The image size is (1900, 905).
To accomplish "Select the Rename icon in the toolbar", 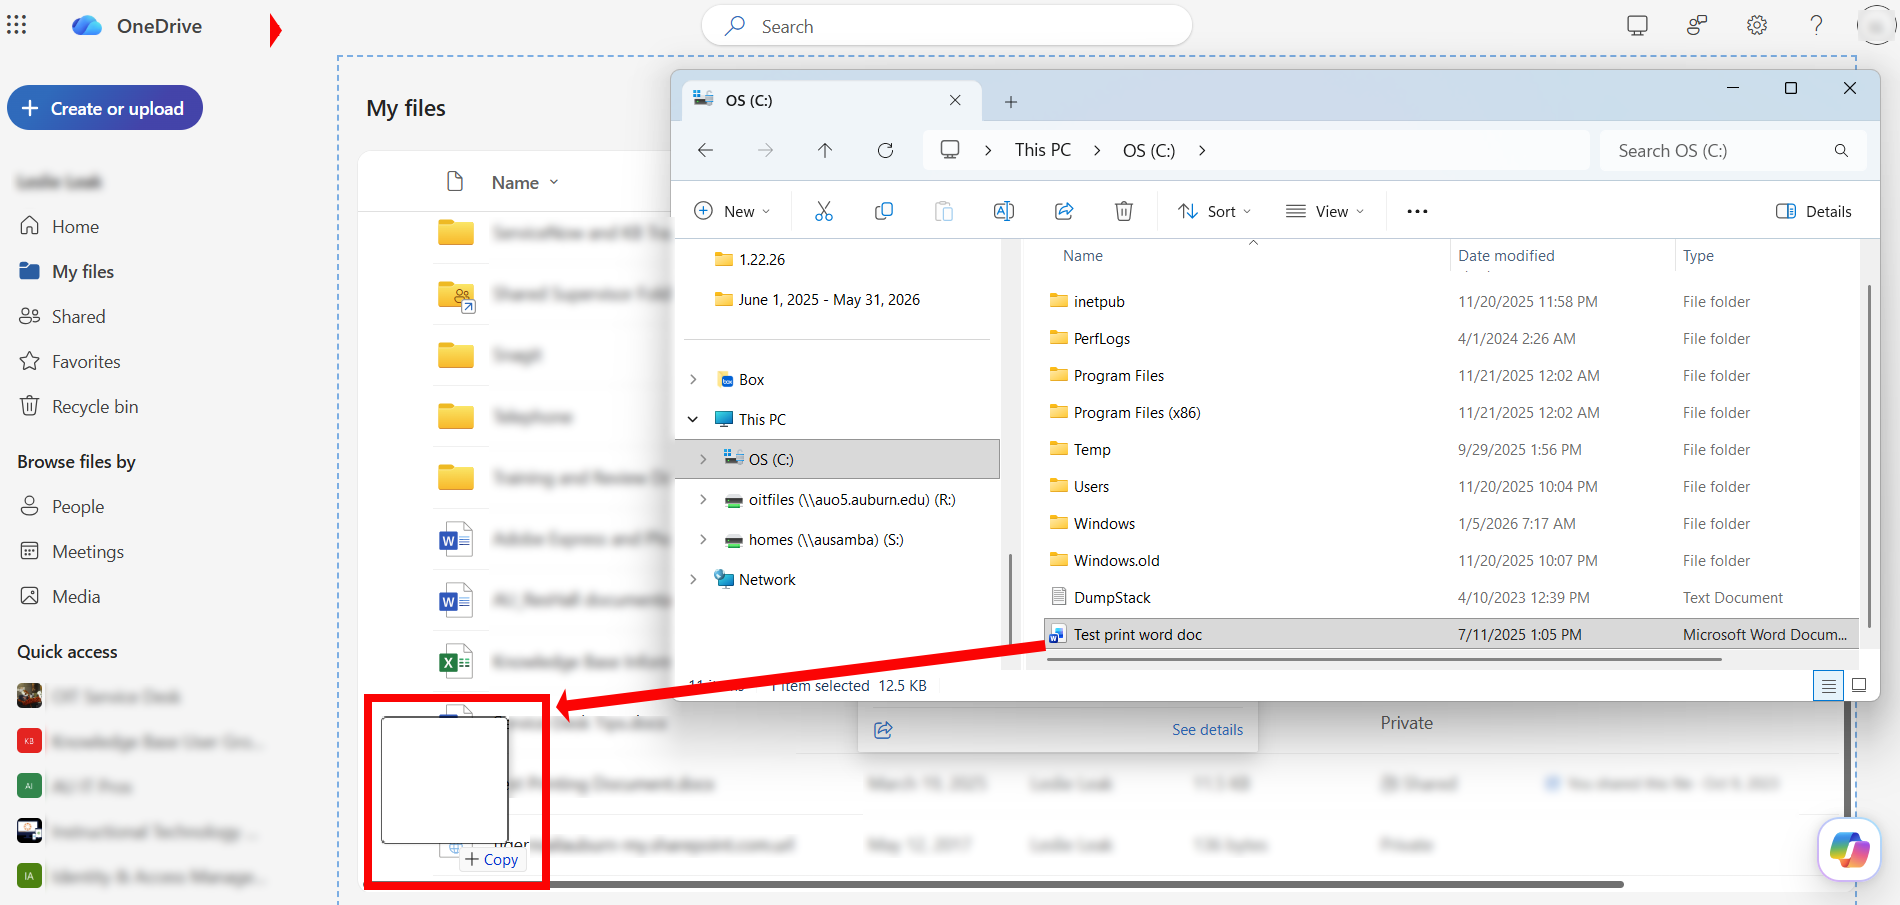I will 1004,211.
